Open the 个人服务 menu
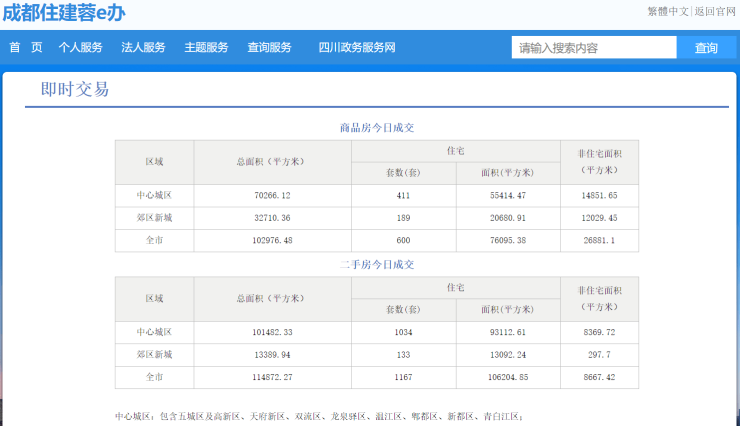Image resolution: width=740 pixels, height=426 pixels. pyautogui.click(x=80, y=47)
